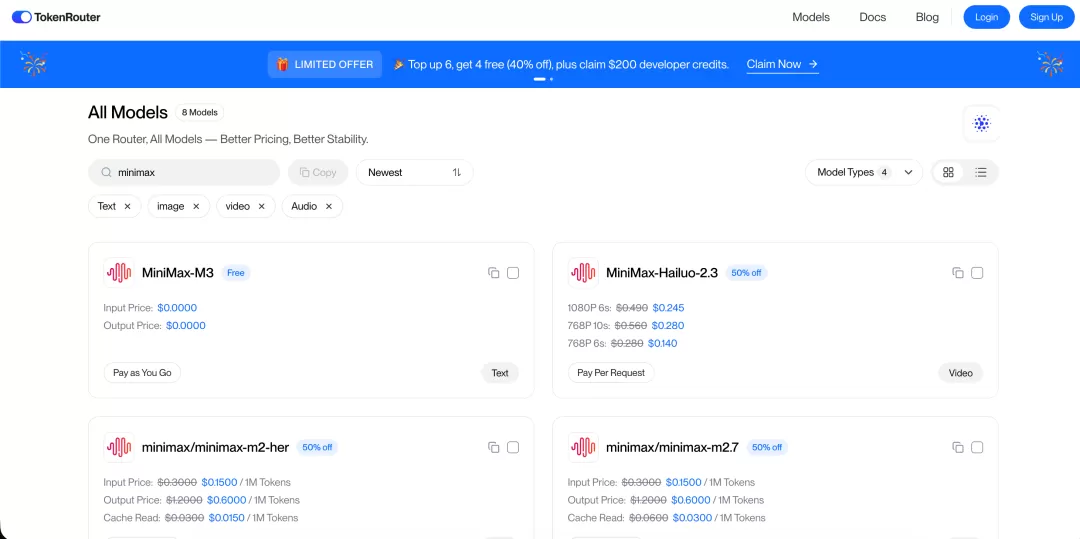Click the MiniMax-Hailuo-2.3 waveform logo

coord(583,273)
